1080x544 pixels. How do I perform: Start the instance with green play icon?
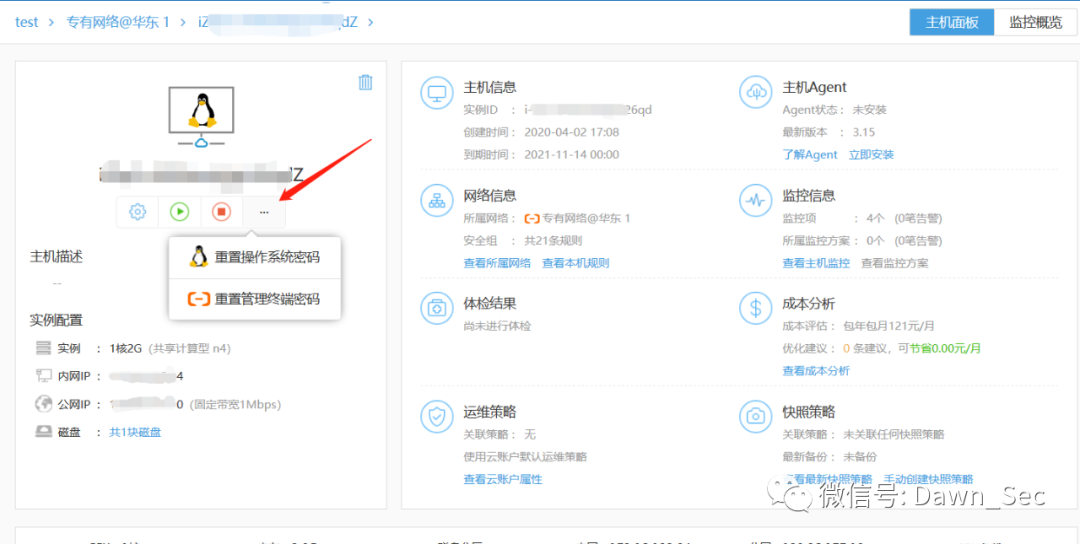tap(180, 211)
